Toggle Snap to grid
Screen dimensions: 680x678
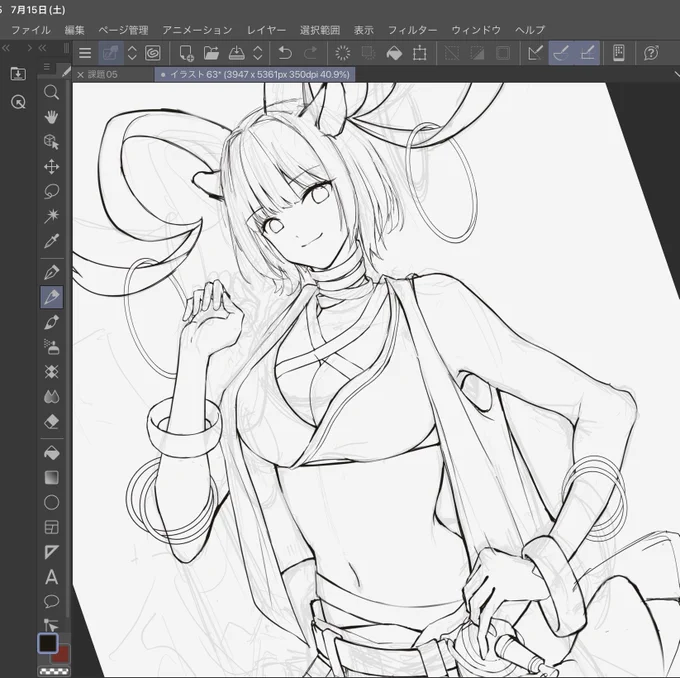[587, 53]
